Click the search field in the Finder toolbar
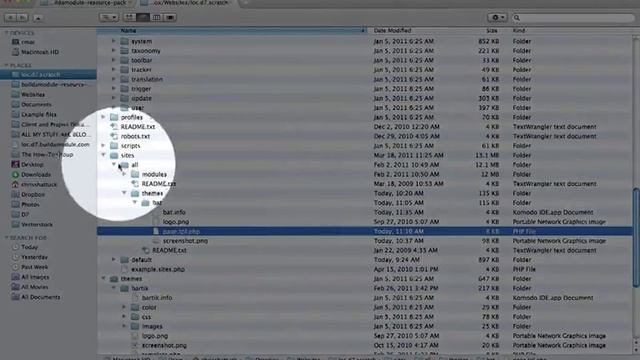This screenshot has width=640, height=360. 573,18
